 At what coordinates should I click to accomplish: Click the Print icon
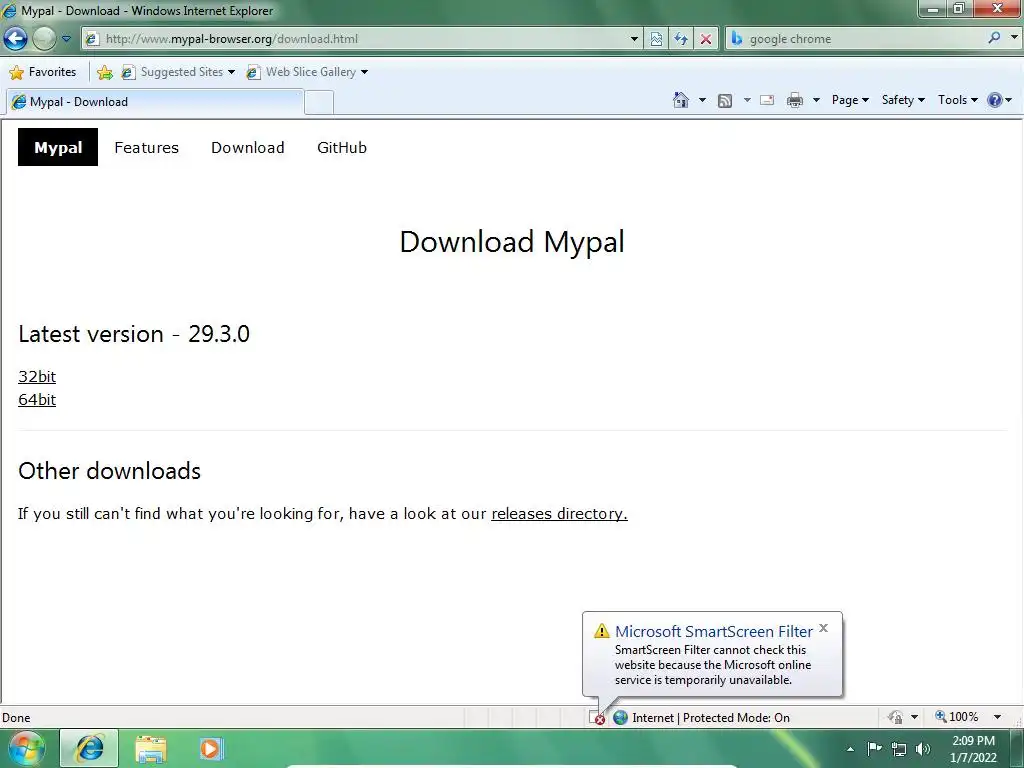click(x=795, y=100)
